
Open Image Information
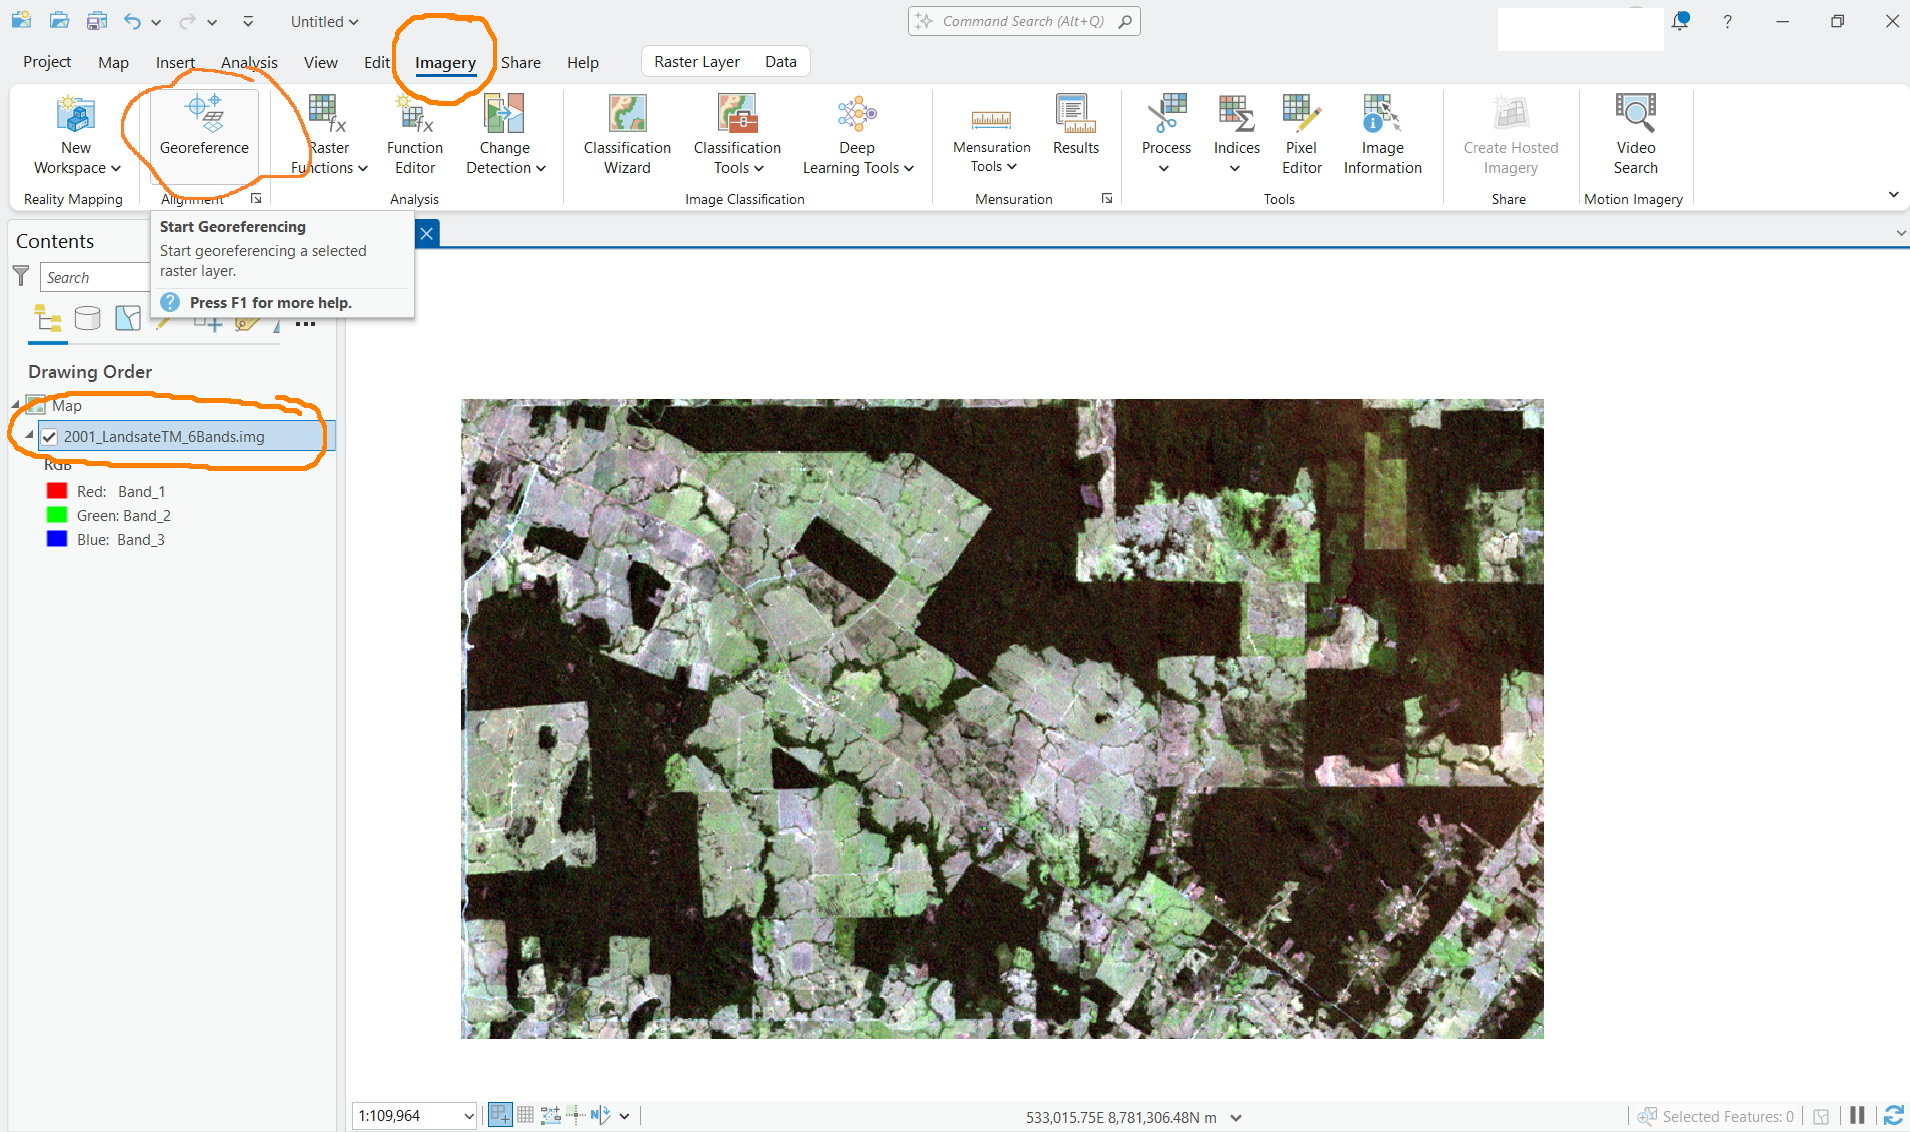1381,135
